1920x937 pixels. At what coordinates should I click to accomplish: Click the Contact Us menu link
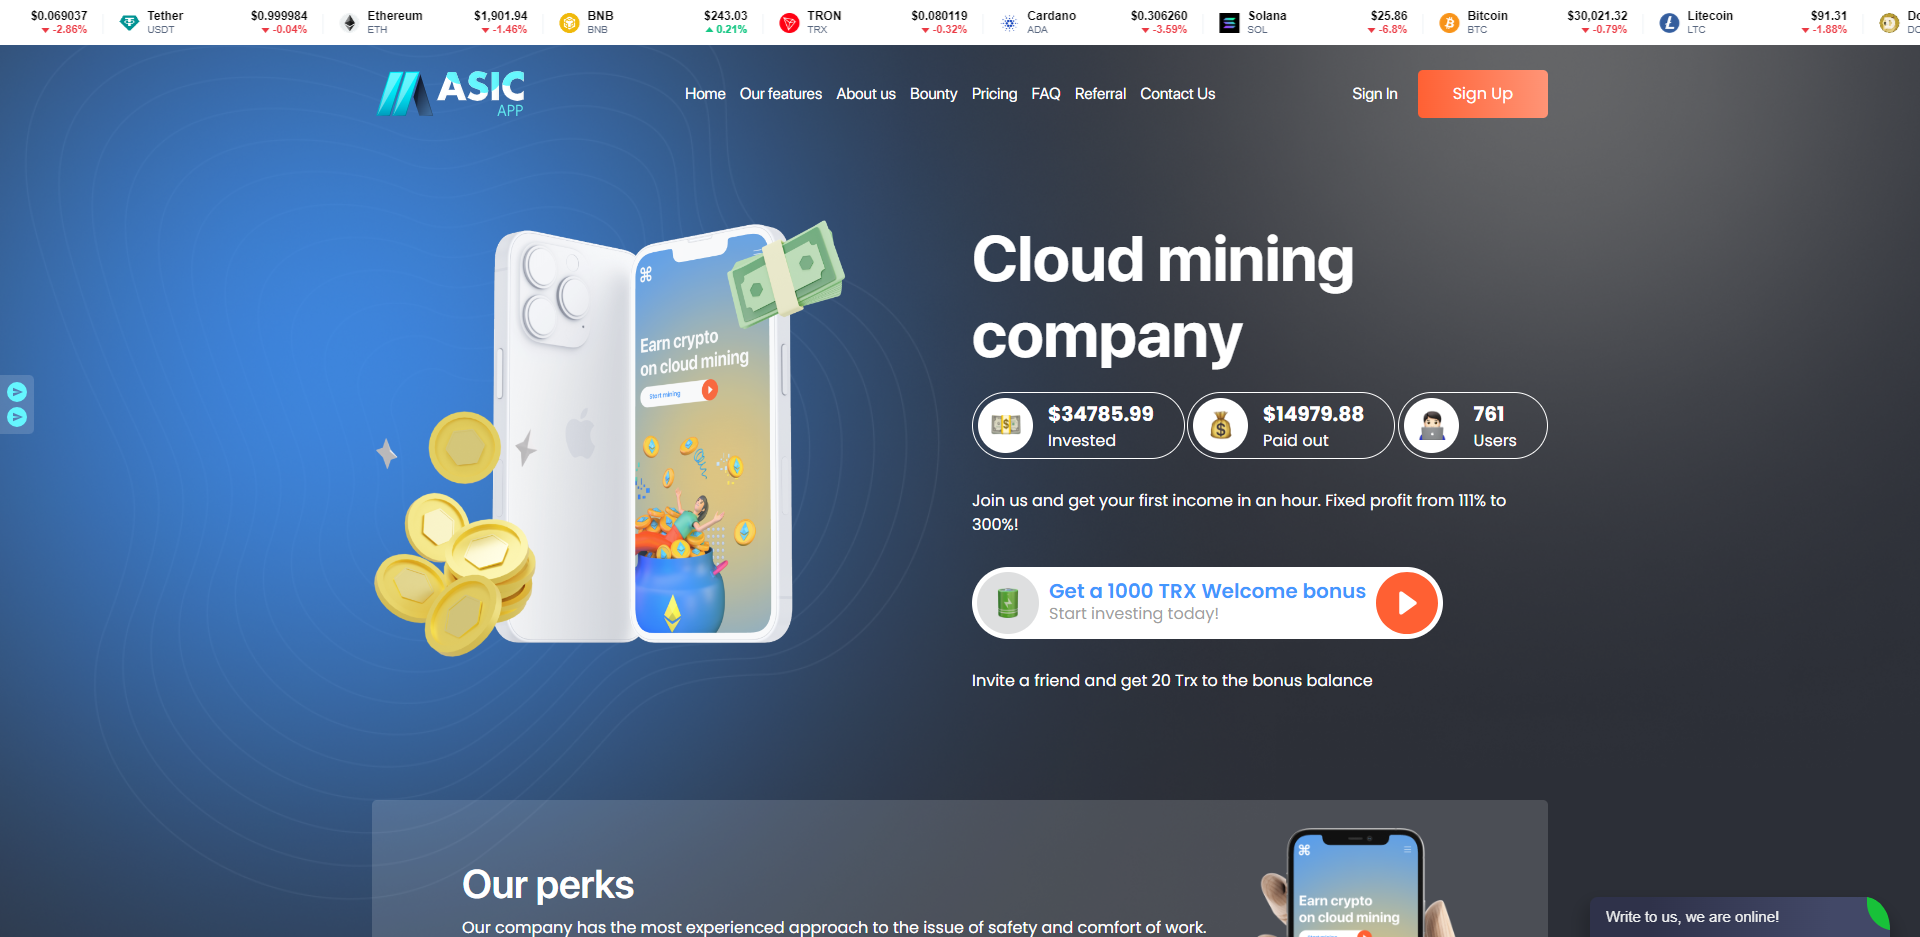1178,94
